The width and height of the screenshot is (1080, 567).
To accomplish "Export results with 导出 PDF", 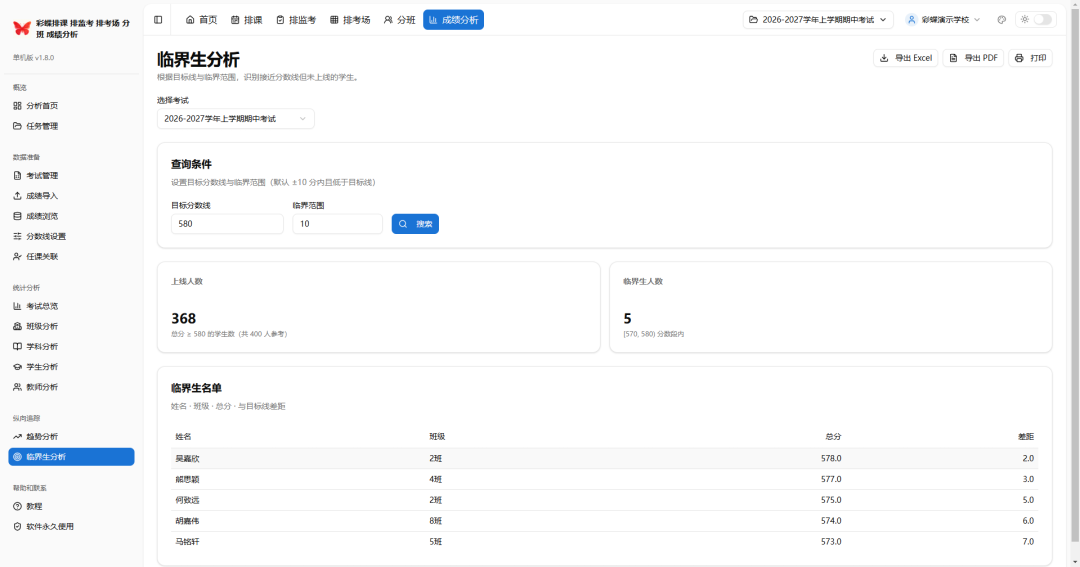I will pyautogui.click(x=973, y=58).
